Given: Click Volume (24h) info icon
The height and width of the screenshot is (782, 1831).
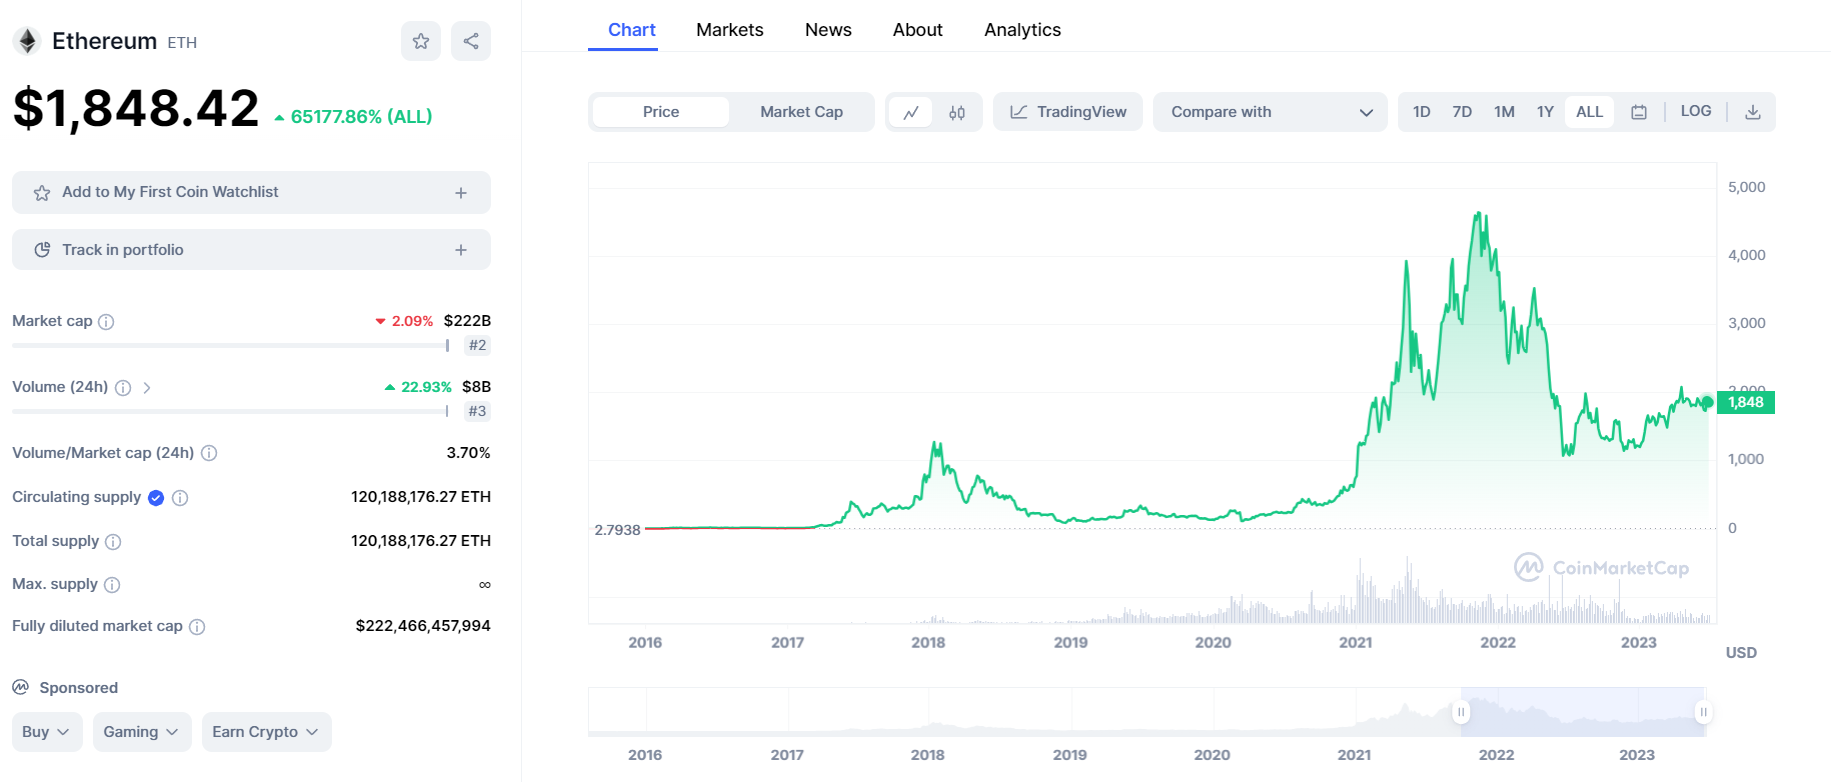Looking at the screenshot, I should click(123, 388).
